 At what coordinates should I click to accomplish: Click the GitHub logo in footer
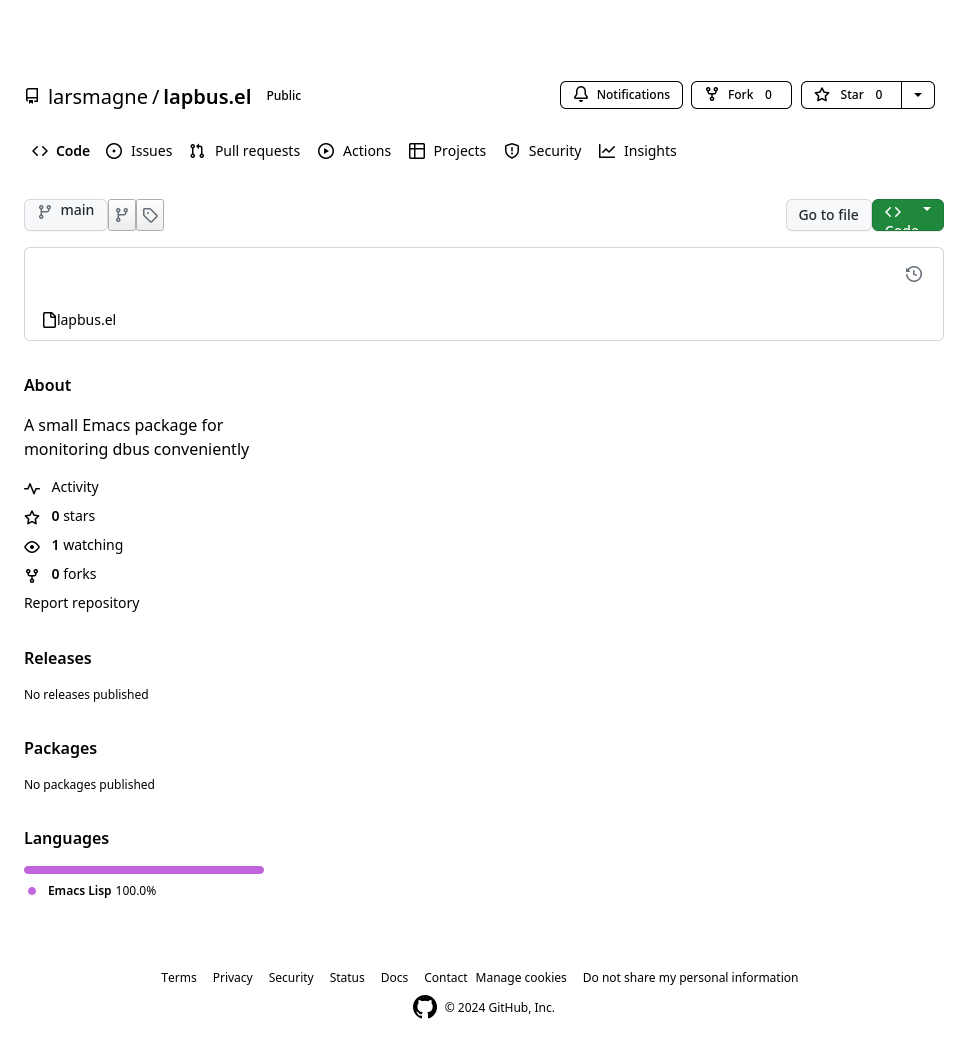tap(425, 1007)
